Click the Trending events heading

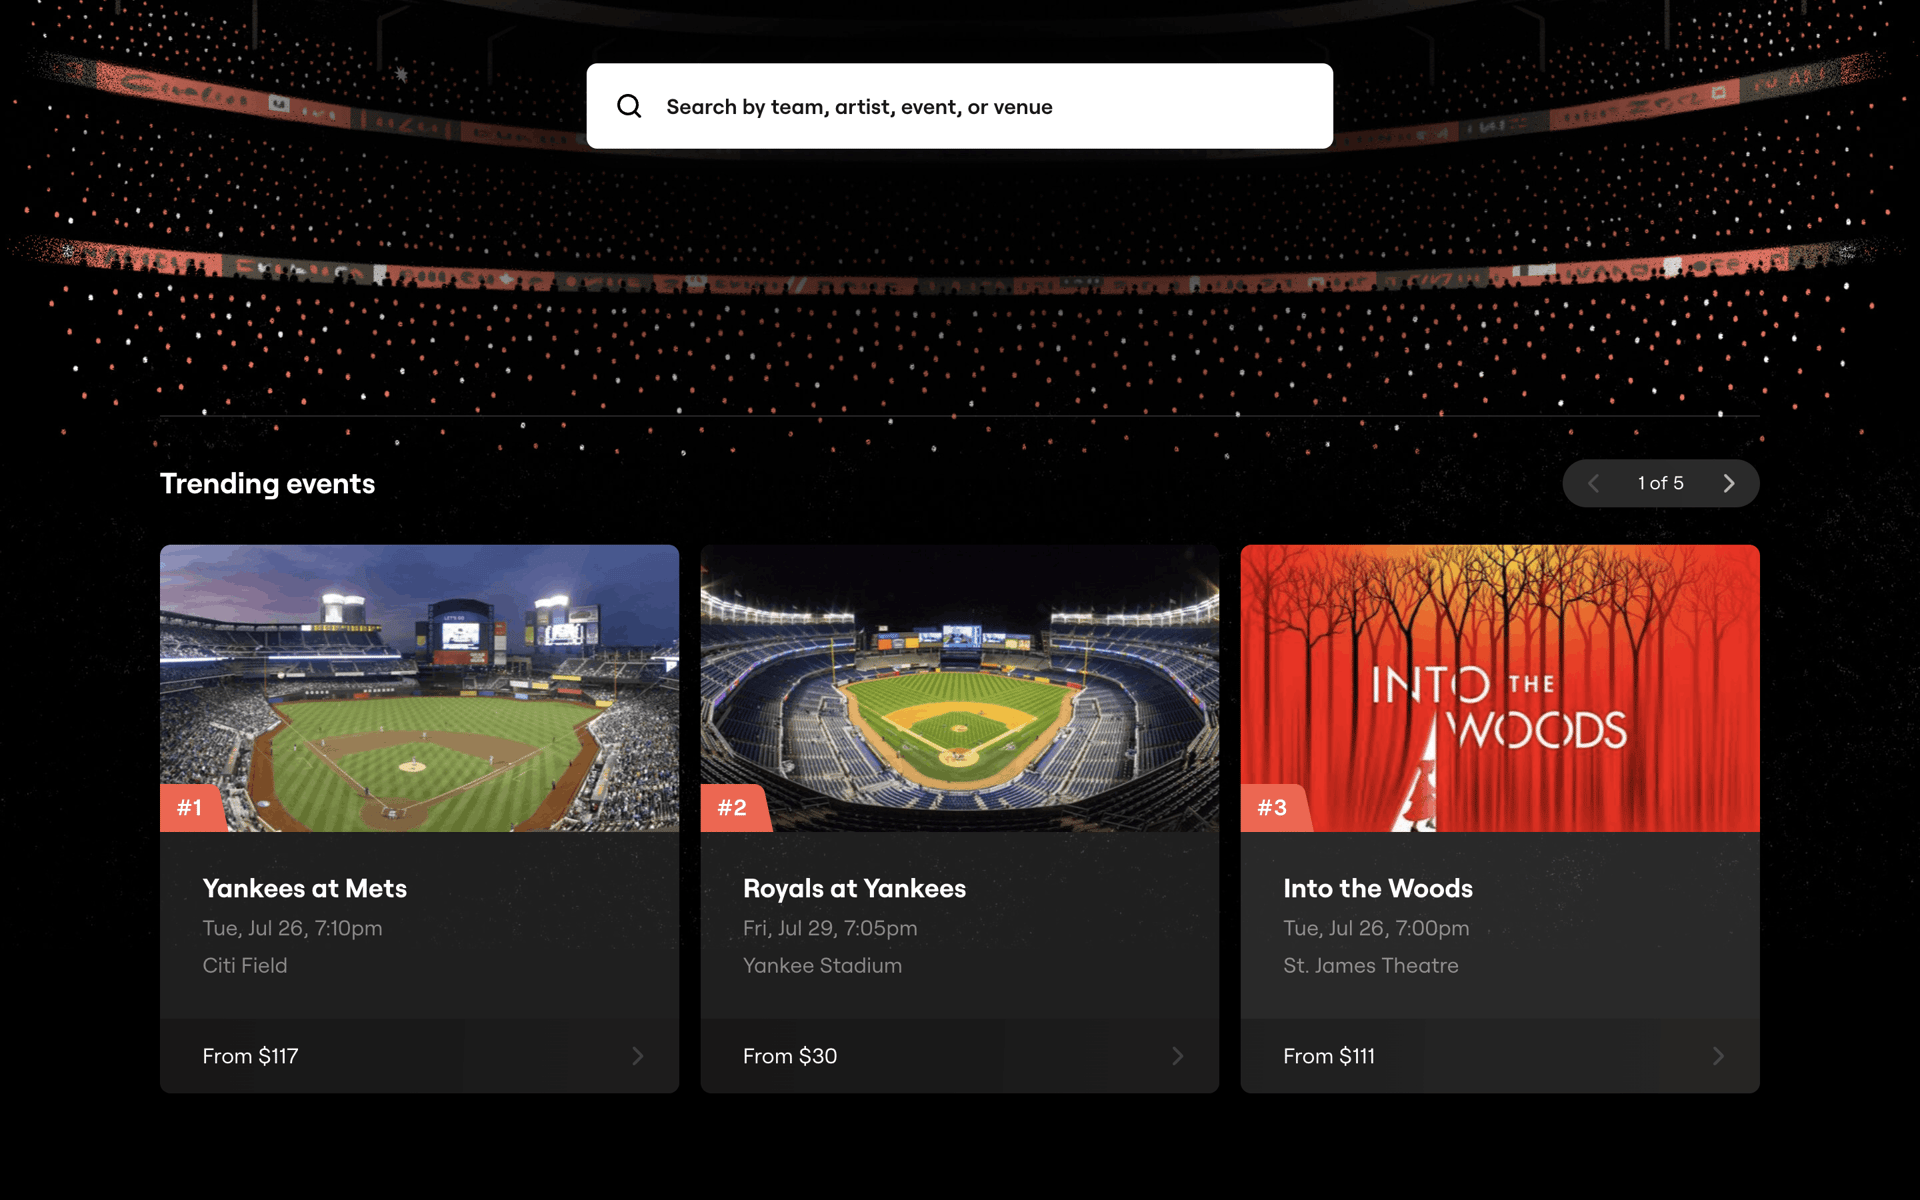(x=268, y=484)
